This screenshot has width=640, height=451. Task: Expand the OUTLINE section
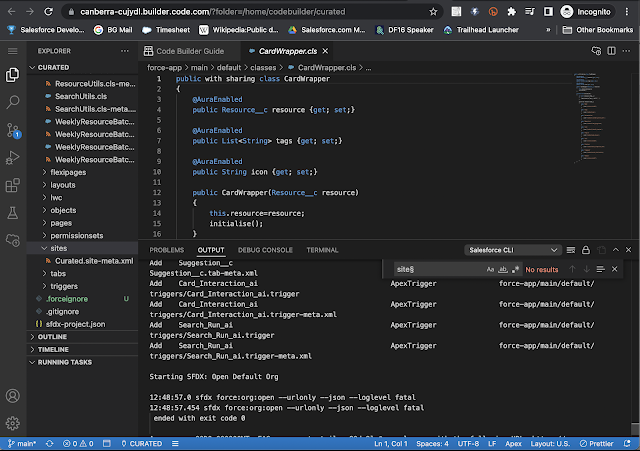click(x=52, y=337)
